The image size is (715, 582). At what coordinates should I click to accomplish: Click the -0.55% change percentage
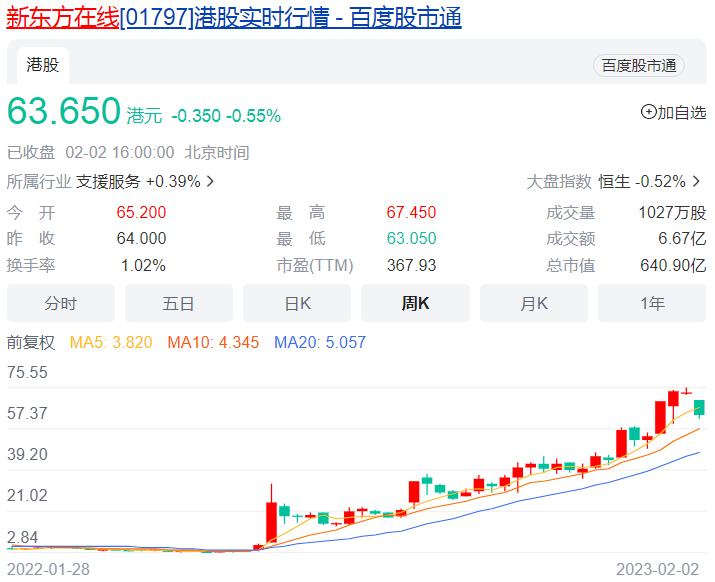pos(254,116)
